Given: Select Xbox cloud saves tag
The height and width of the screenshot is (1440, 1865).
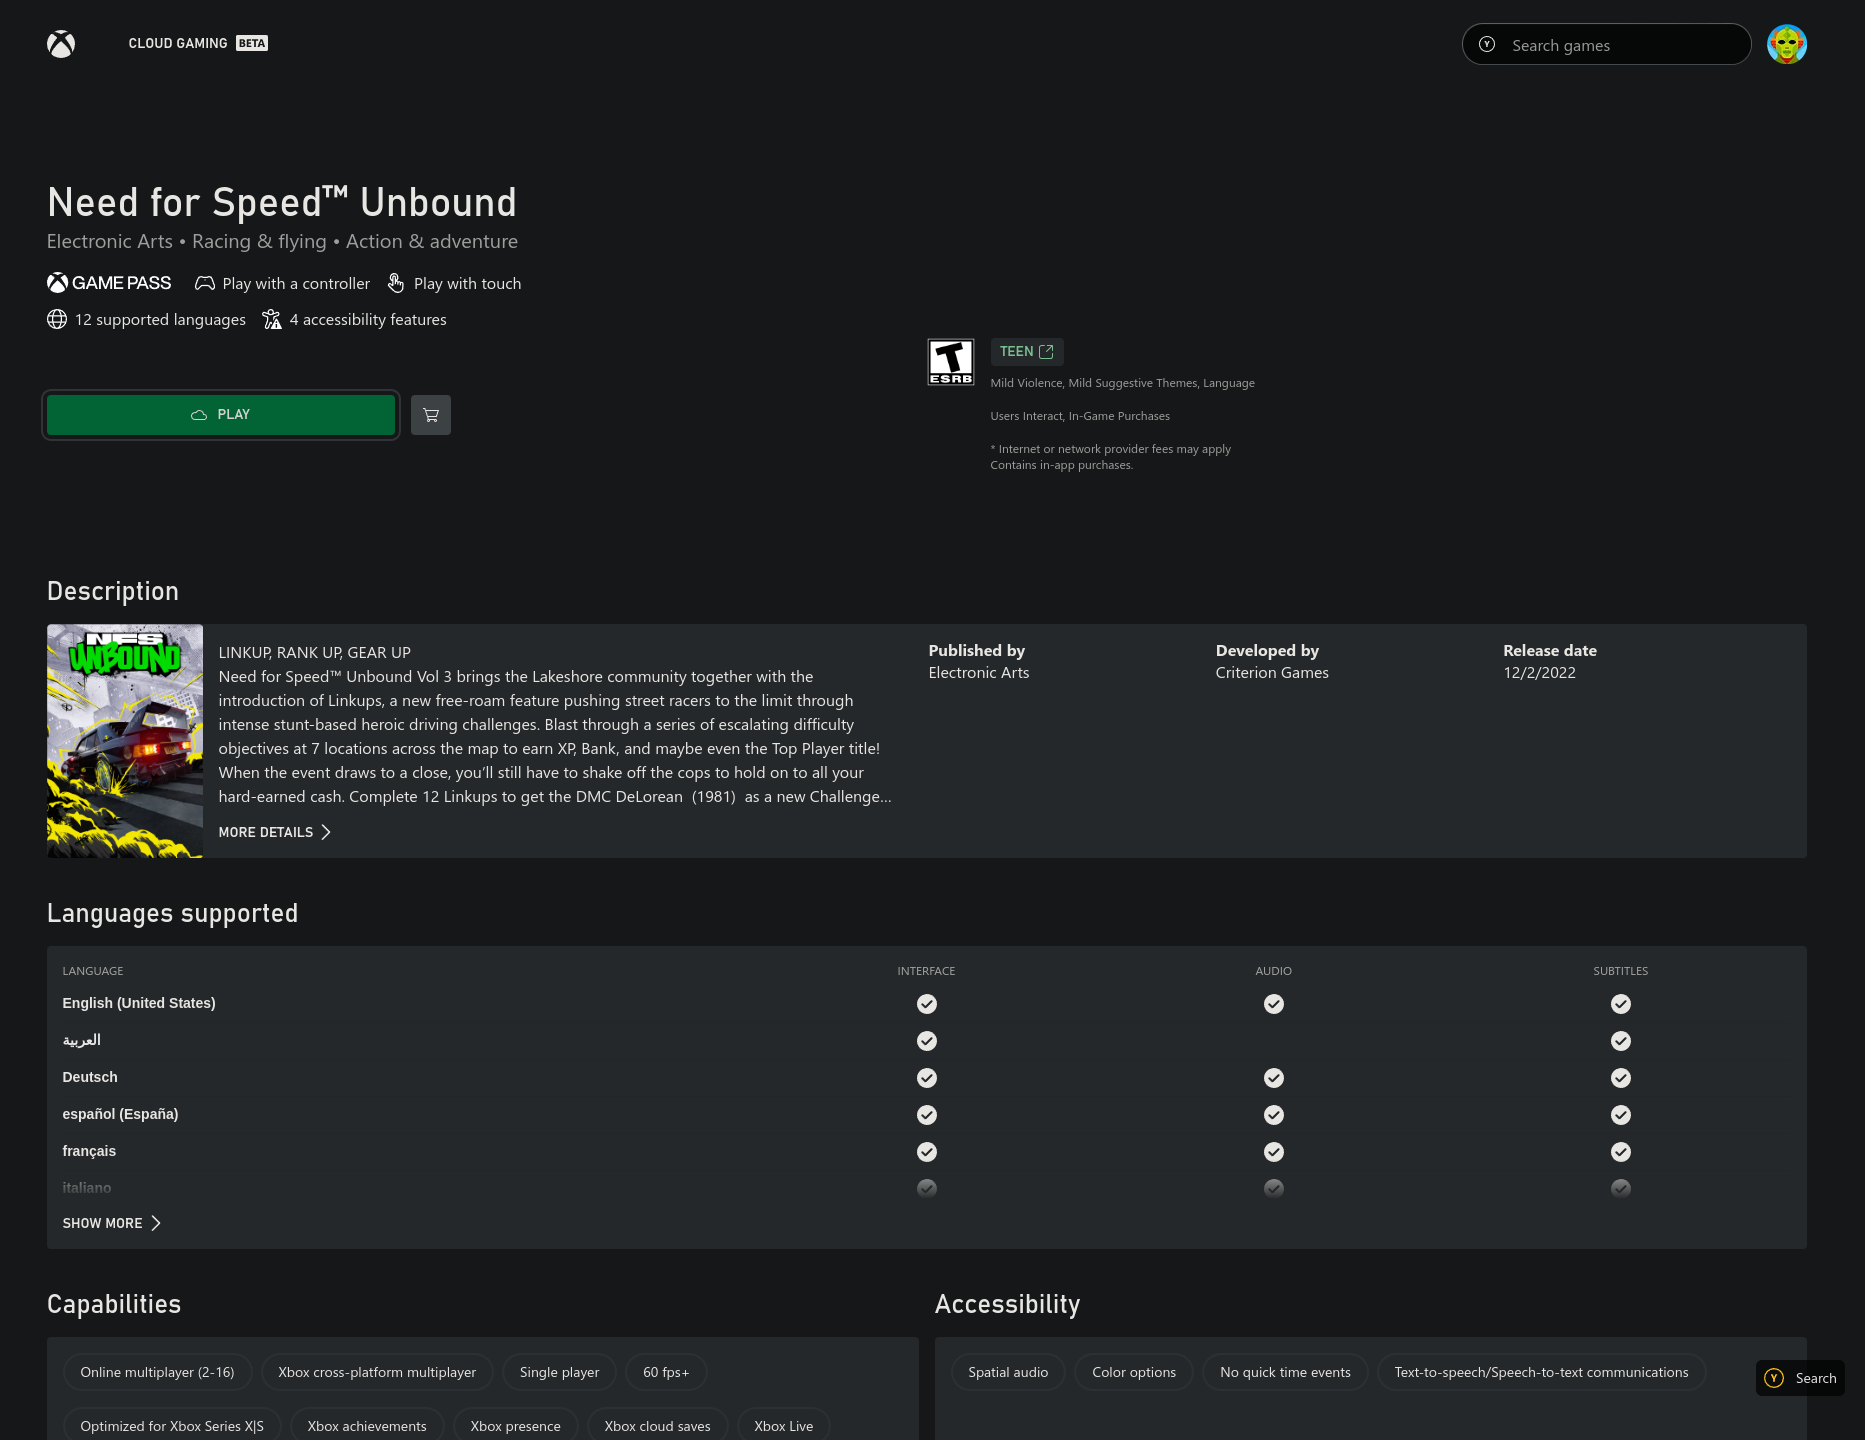Looking at the screenshot, I should pyautogui.click(x=658, y=1426).
